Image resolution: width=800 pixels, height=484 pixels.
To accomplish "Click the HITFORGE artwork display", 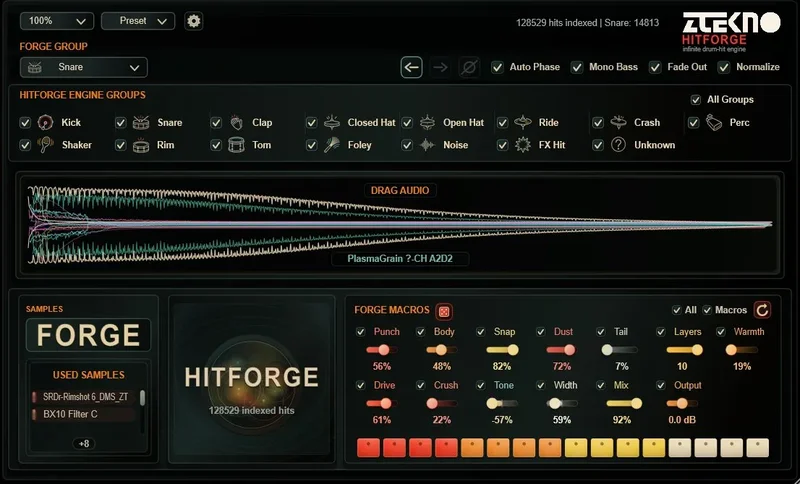I will [252, 379].
